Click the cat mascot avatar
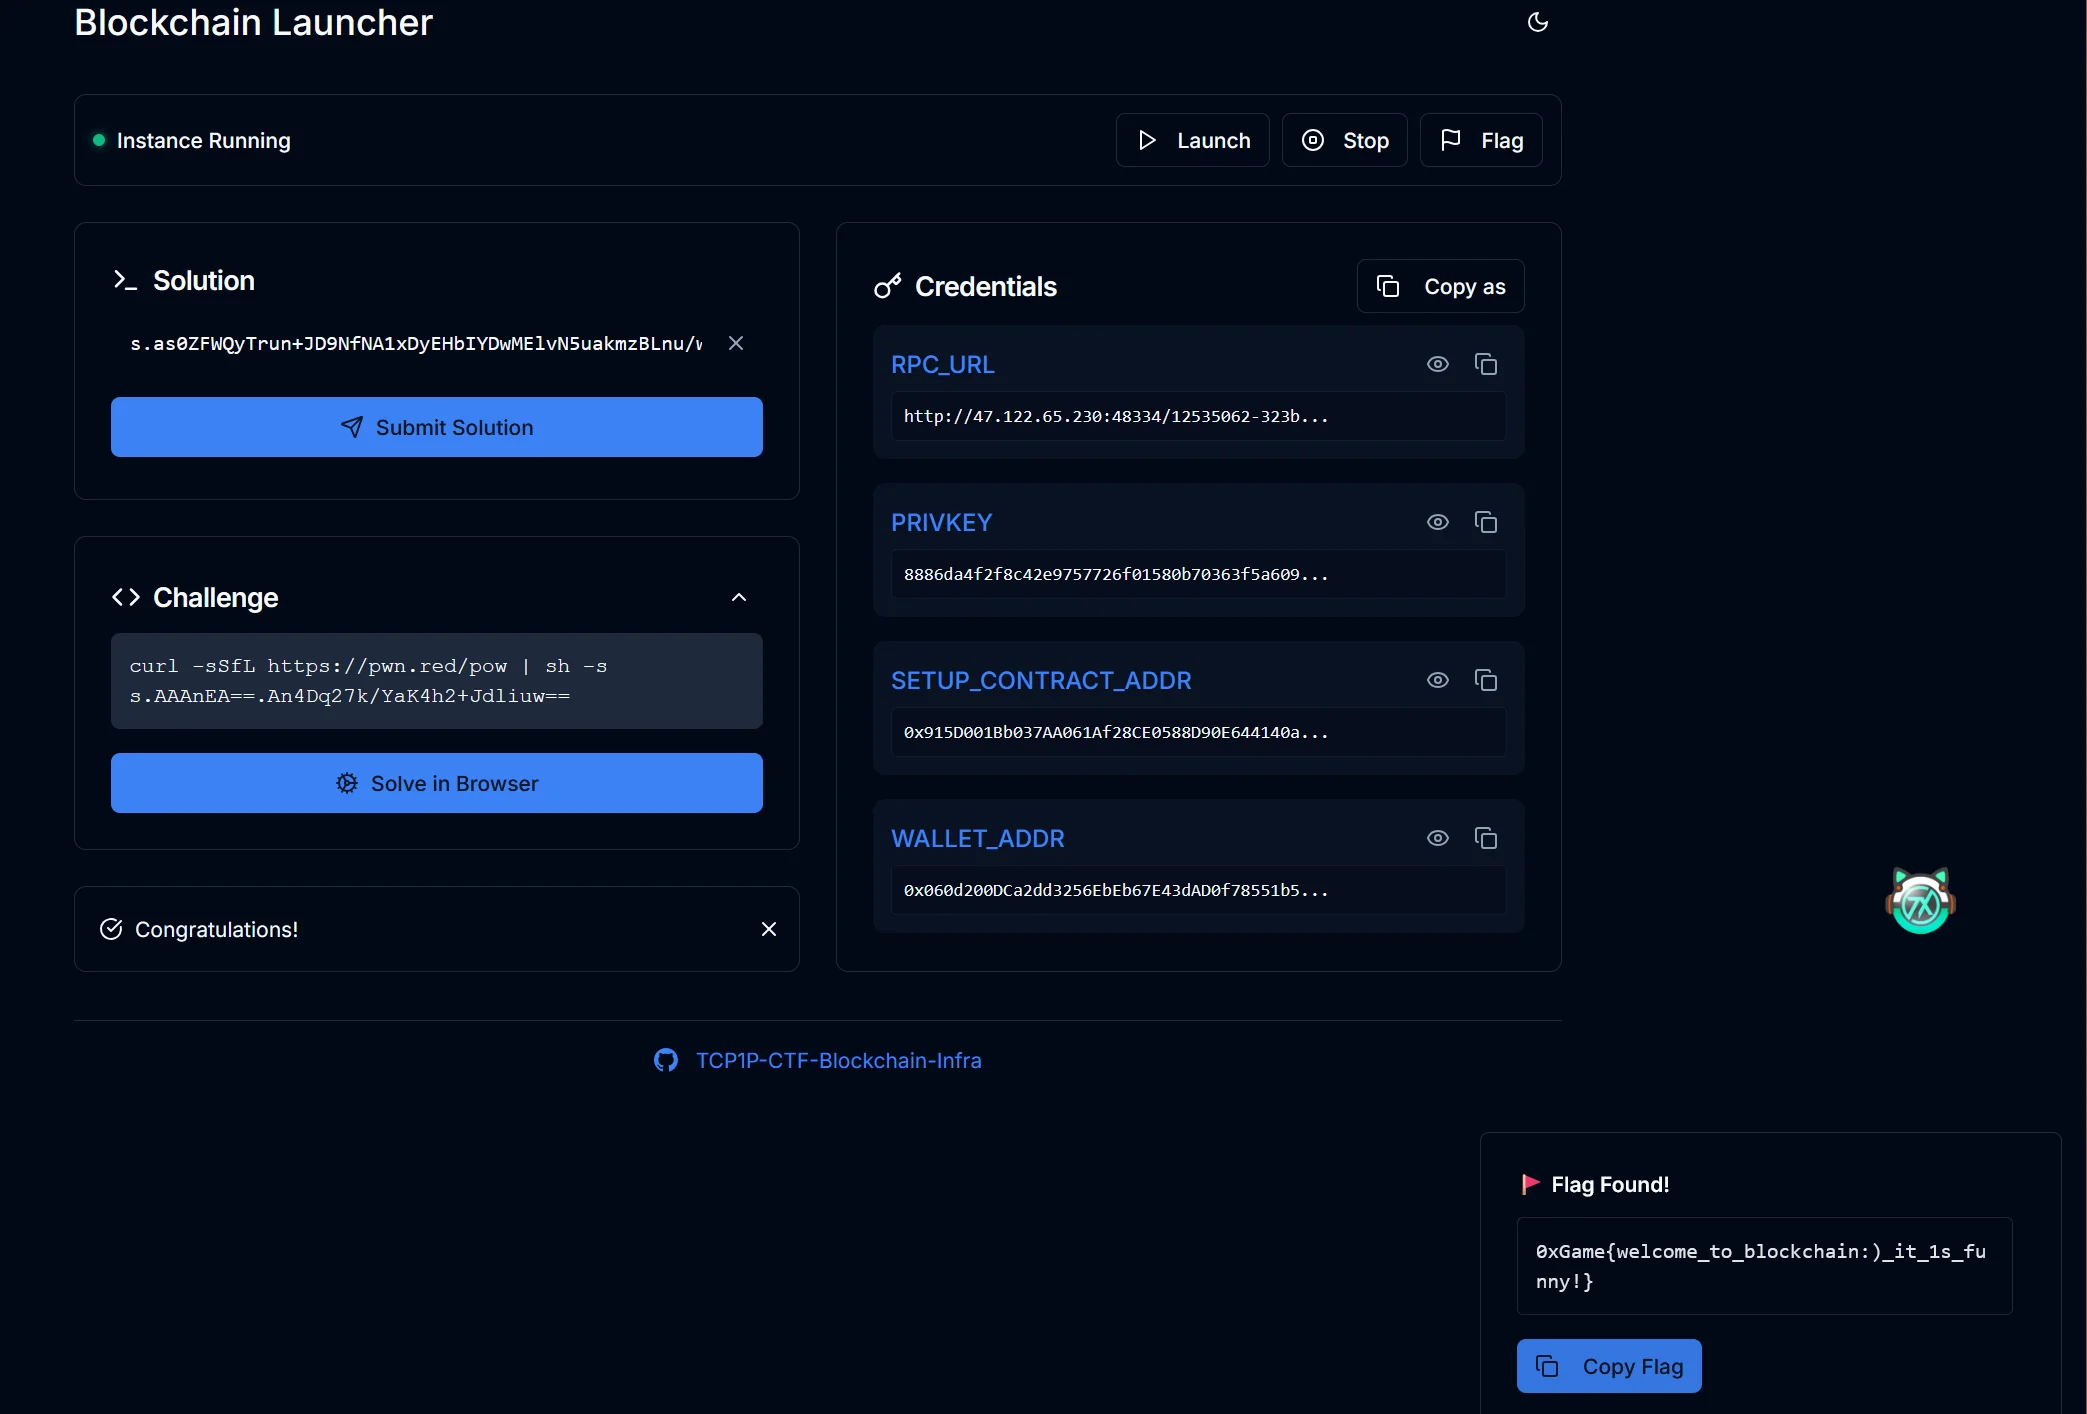Screen dimensions: 2087x1414 [1920, 901]
